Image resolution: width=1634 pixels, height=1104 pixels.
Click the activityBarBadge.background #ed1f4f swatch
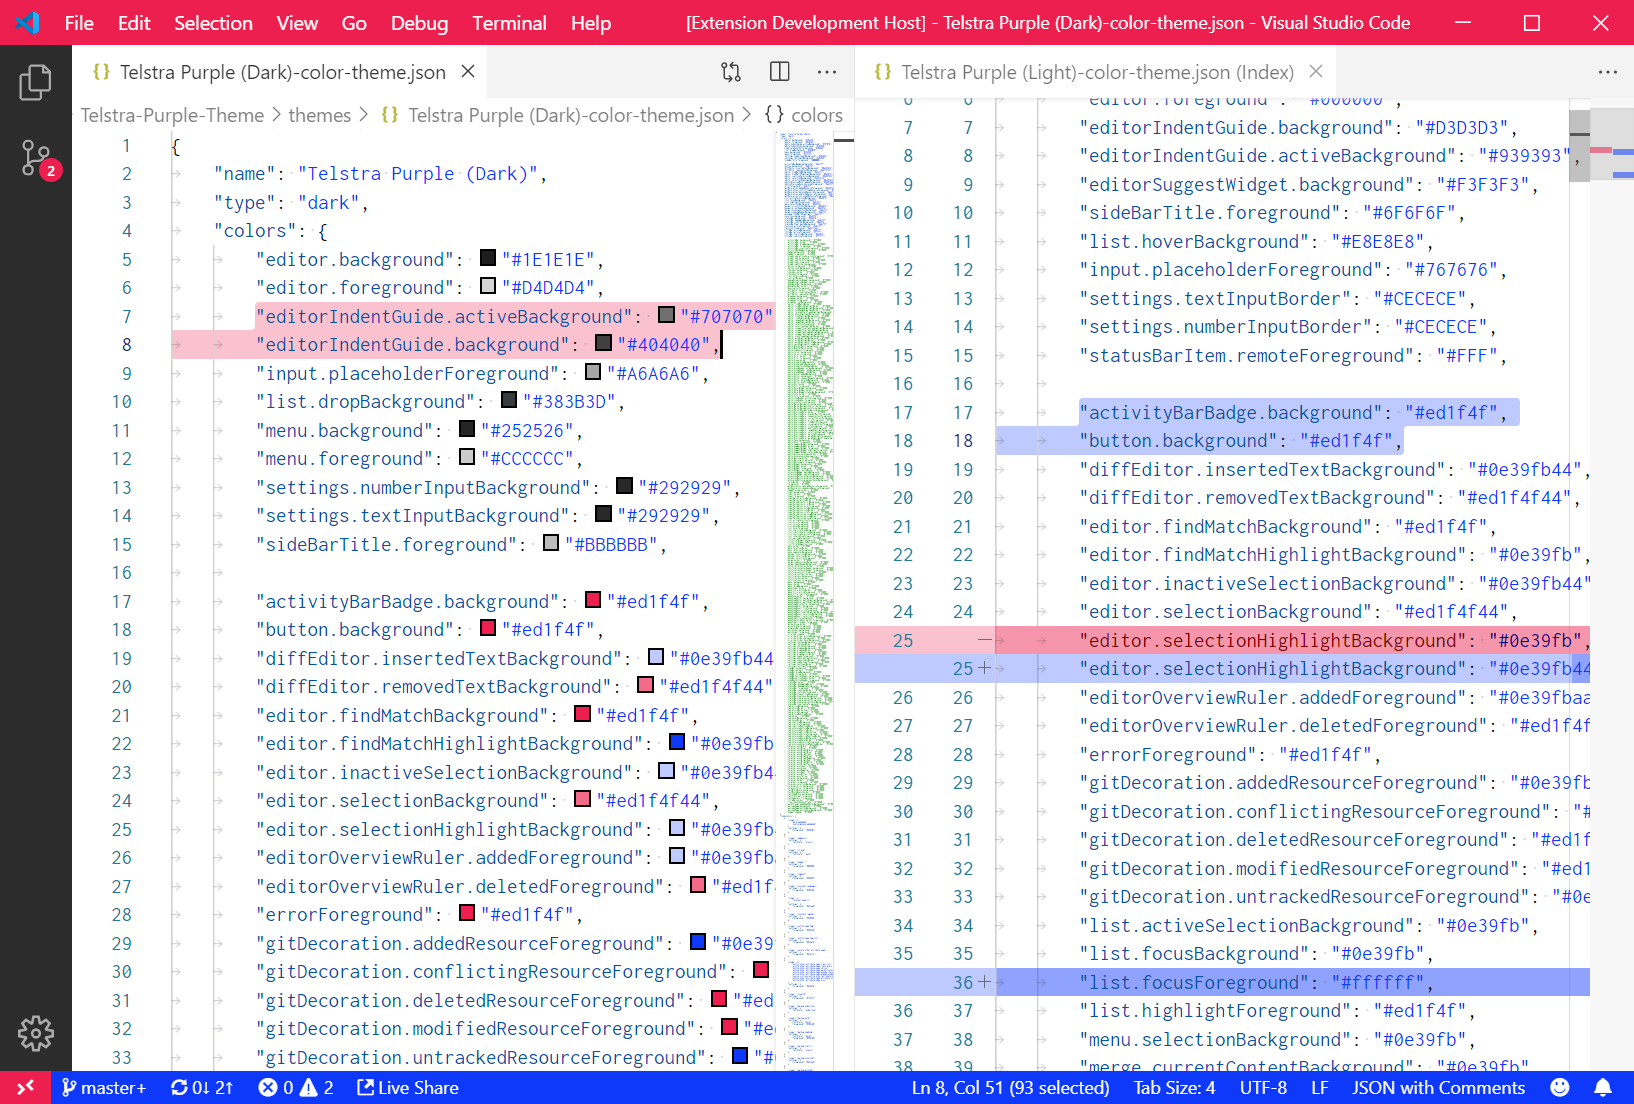point(593,600)
